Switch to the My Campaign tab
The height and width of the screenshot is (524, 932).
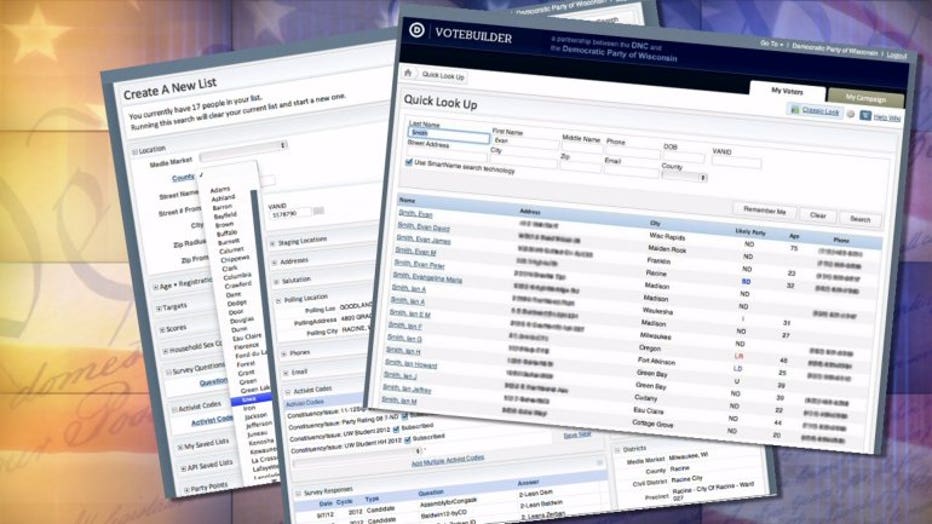(866, 98)
